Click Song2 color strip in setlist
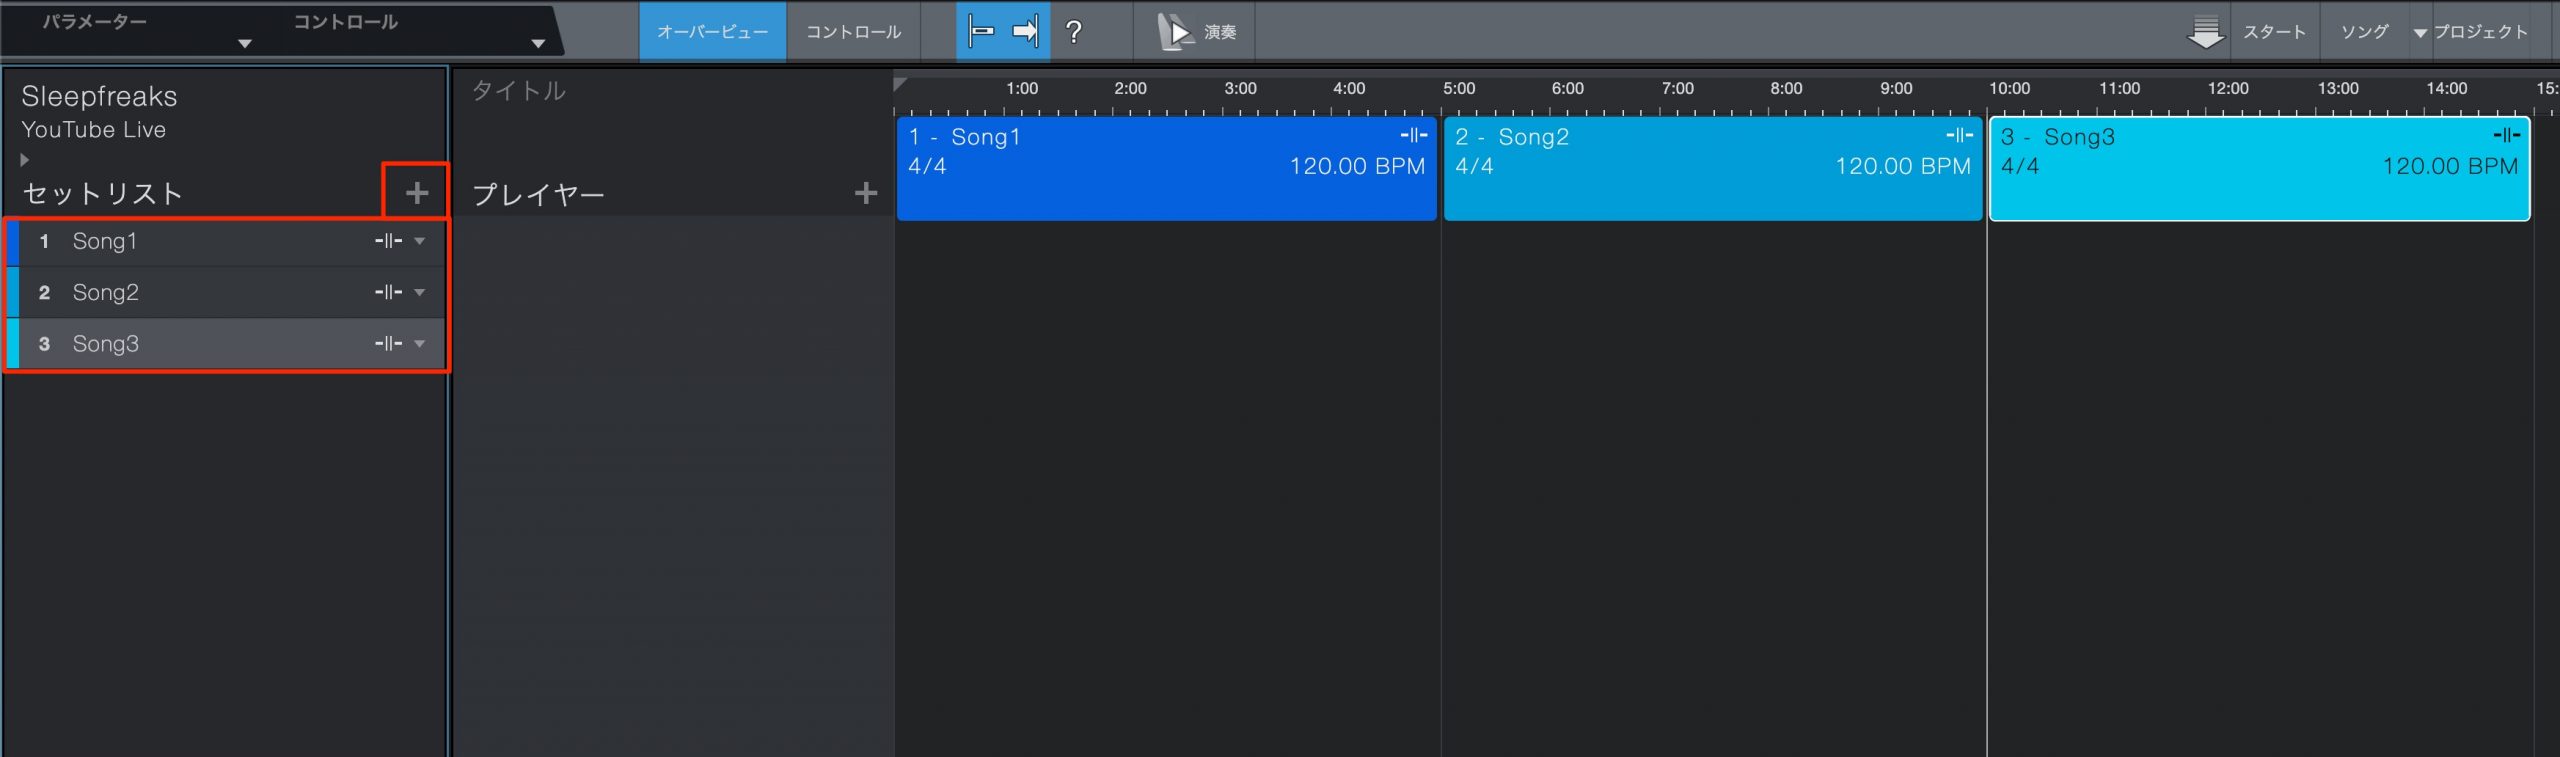2560x757 pixels. 13,292
